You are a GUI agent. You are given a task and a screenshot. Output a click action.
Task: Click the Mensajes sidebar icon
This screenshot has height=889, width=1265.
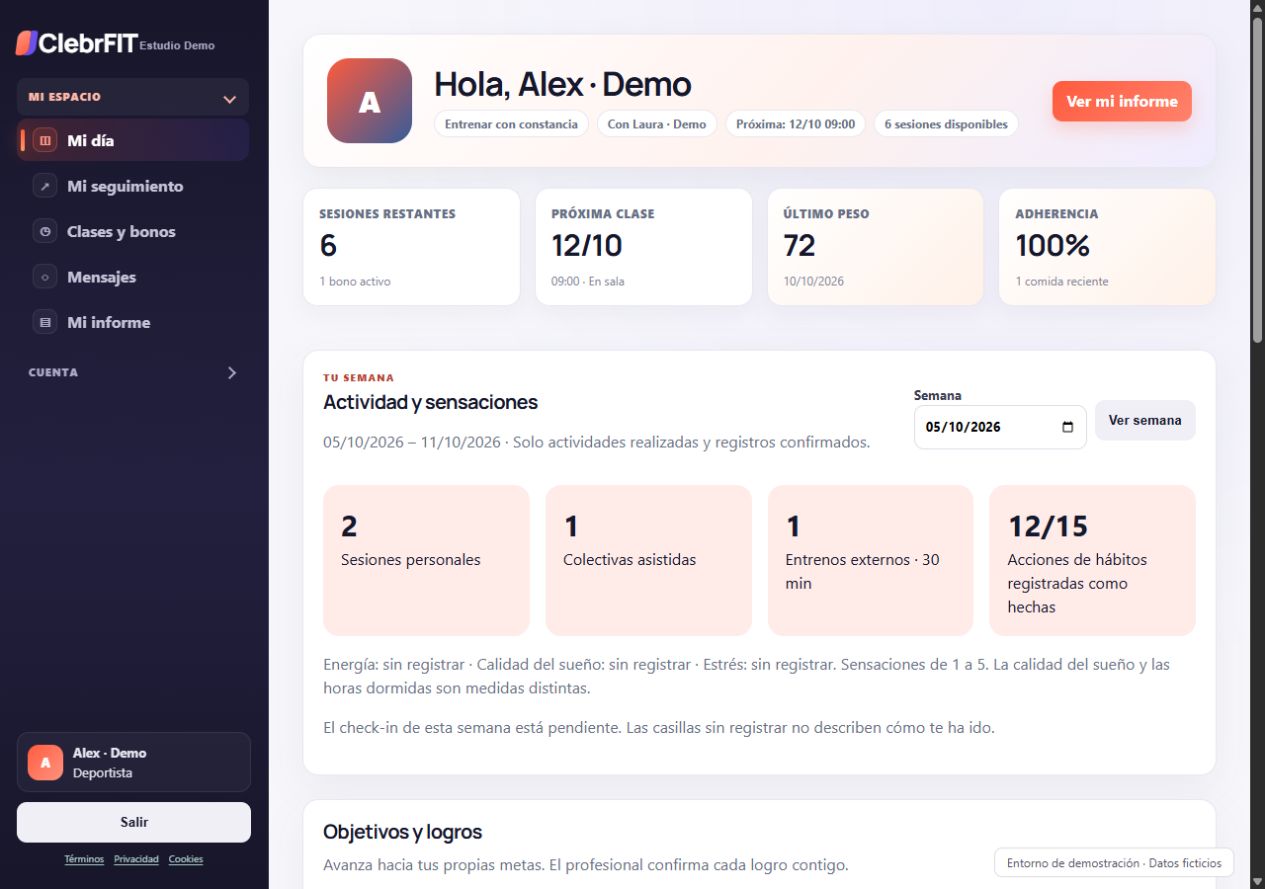pos(45,277)
